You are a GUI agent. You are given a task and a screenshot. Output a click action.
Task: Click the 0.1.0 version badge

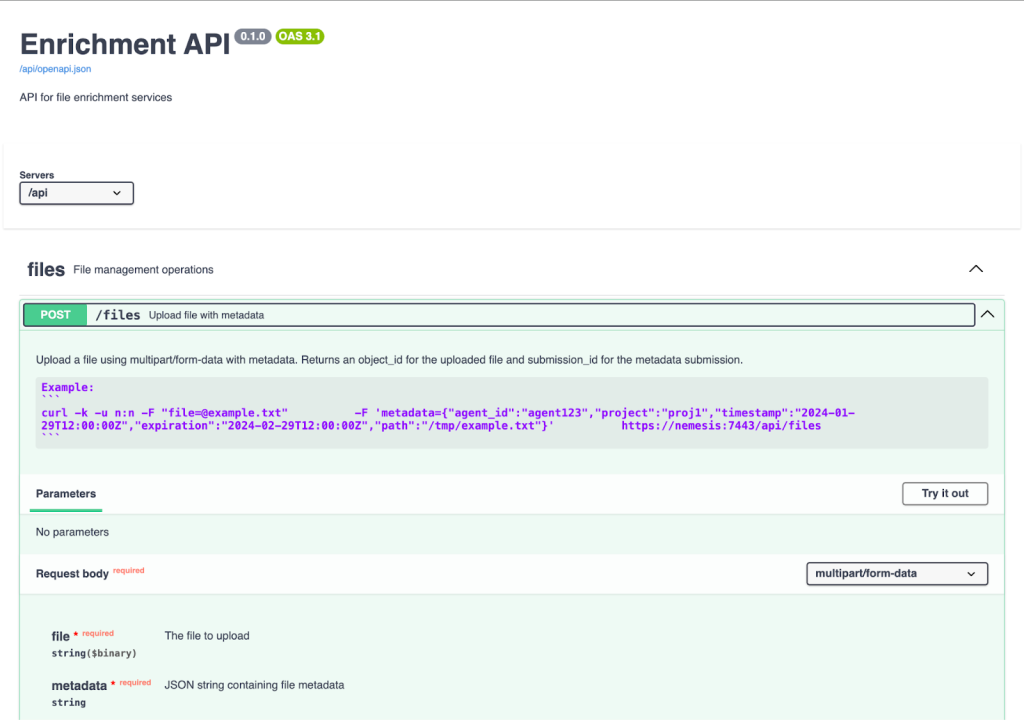(x=252, y=37)
